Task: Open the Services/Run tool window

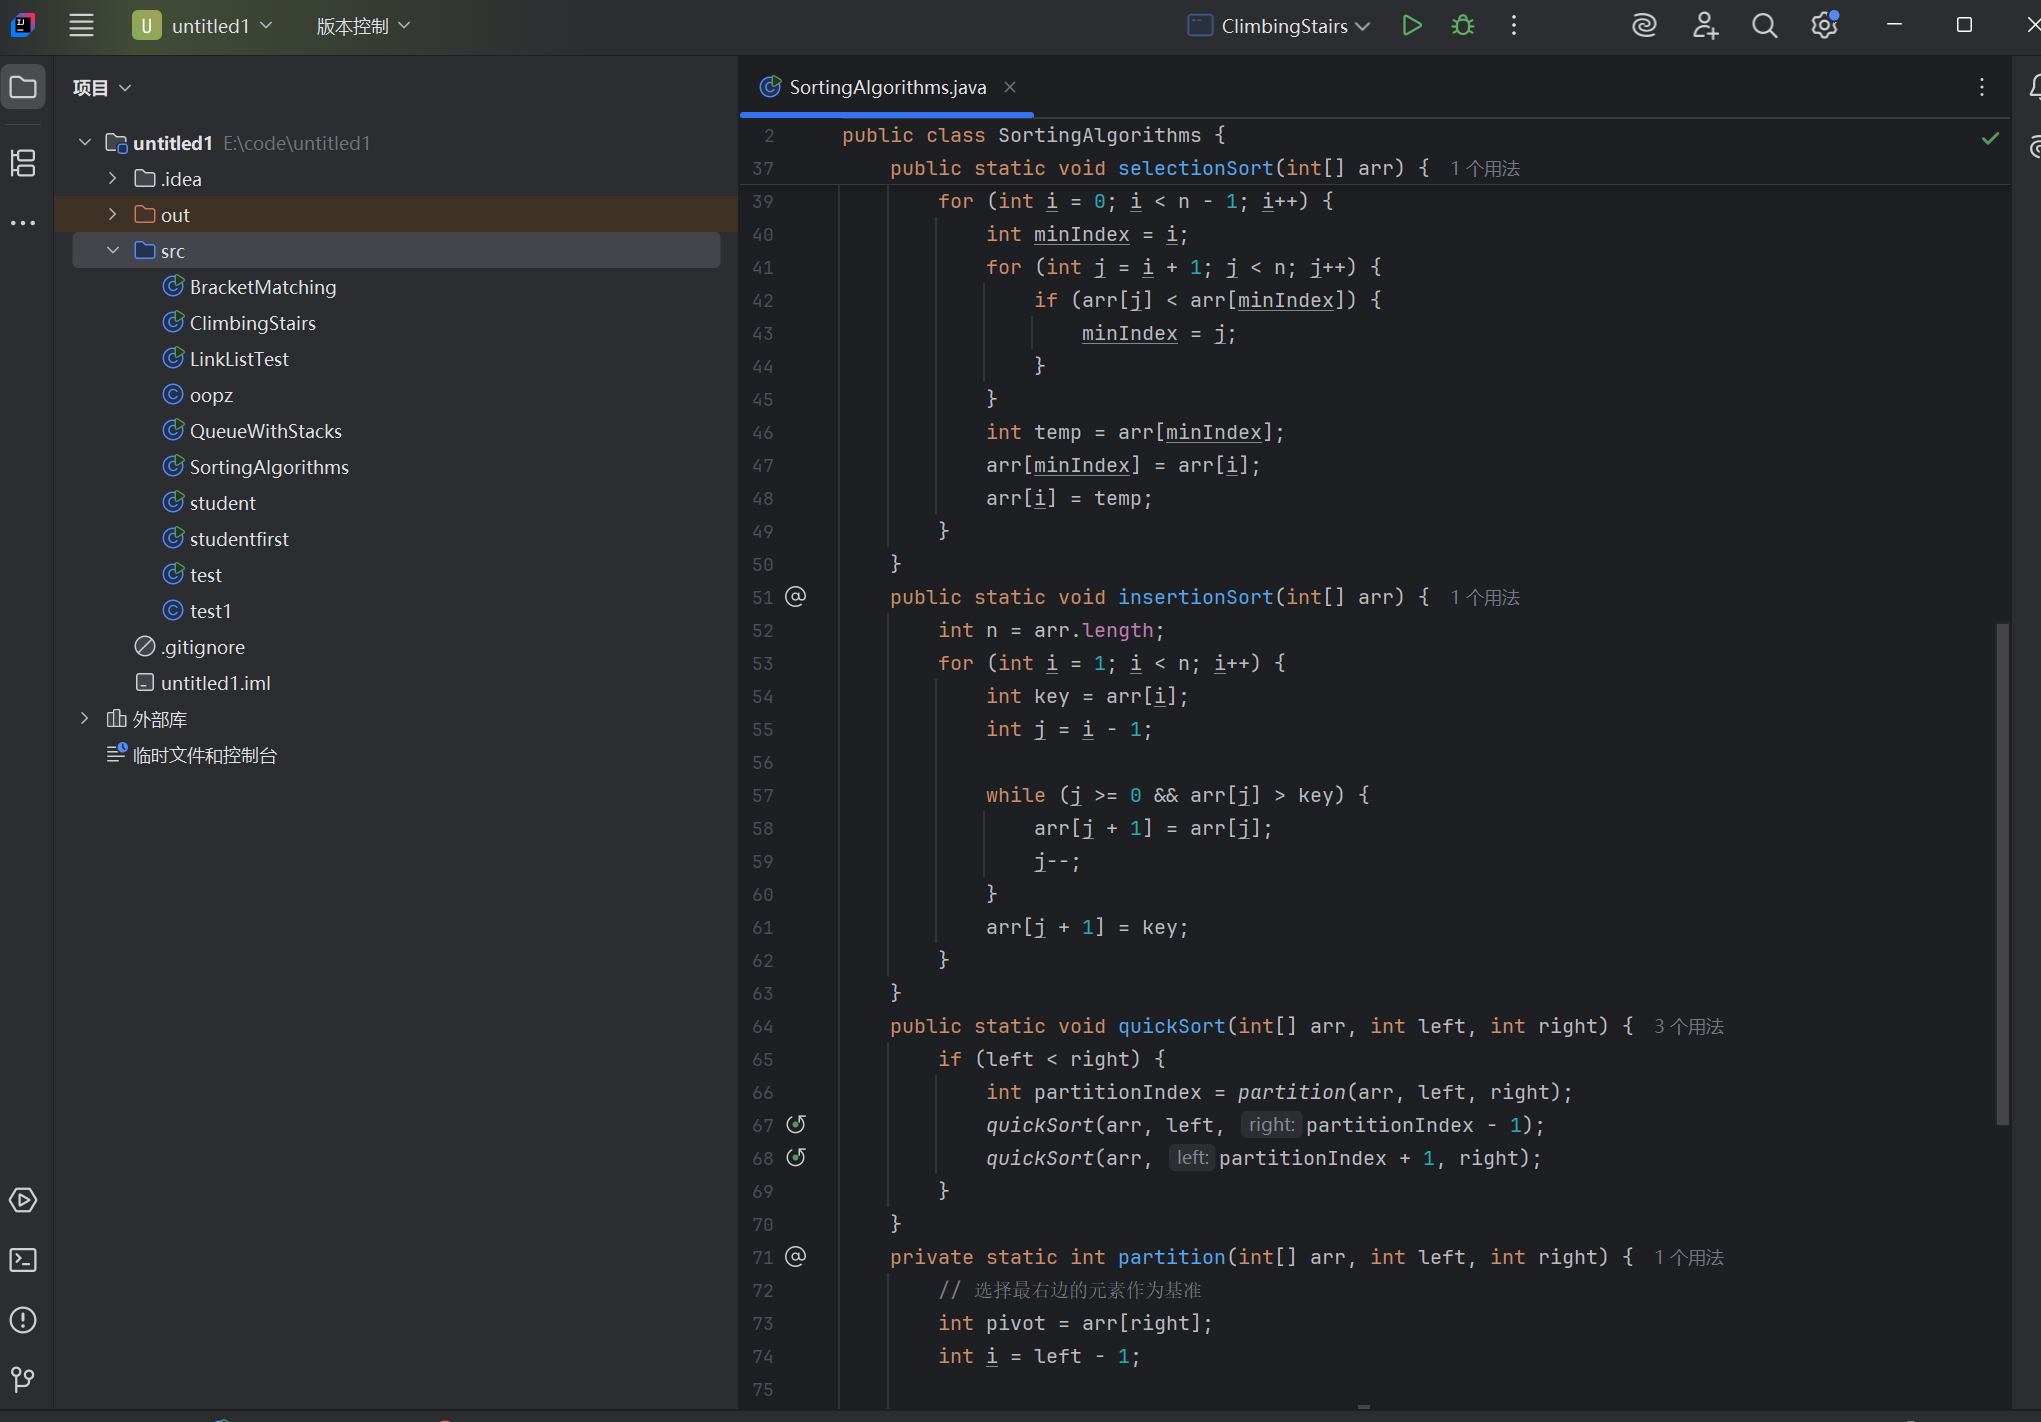Action: (23, 1200)
